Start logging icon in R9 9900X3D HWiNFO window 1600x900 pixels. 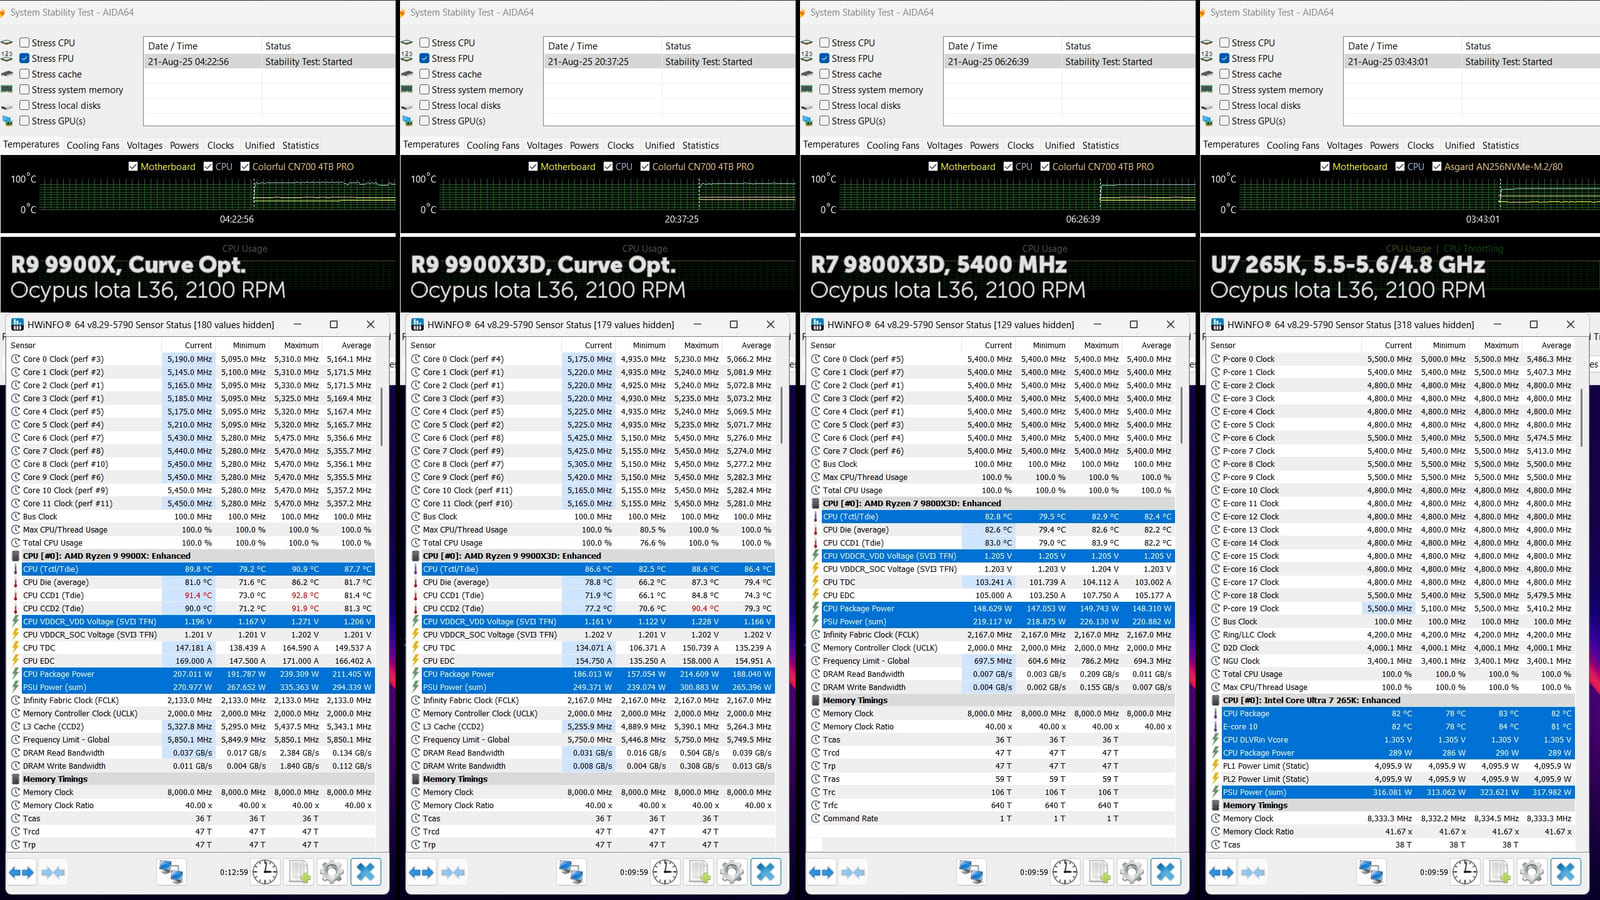[699, 872]
